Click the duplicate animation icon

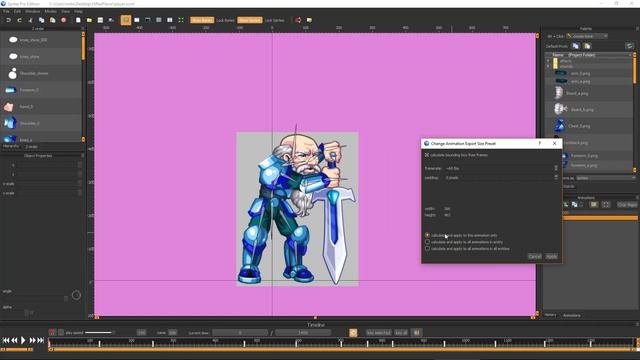(x=575, y=204)
